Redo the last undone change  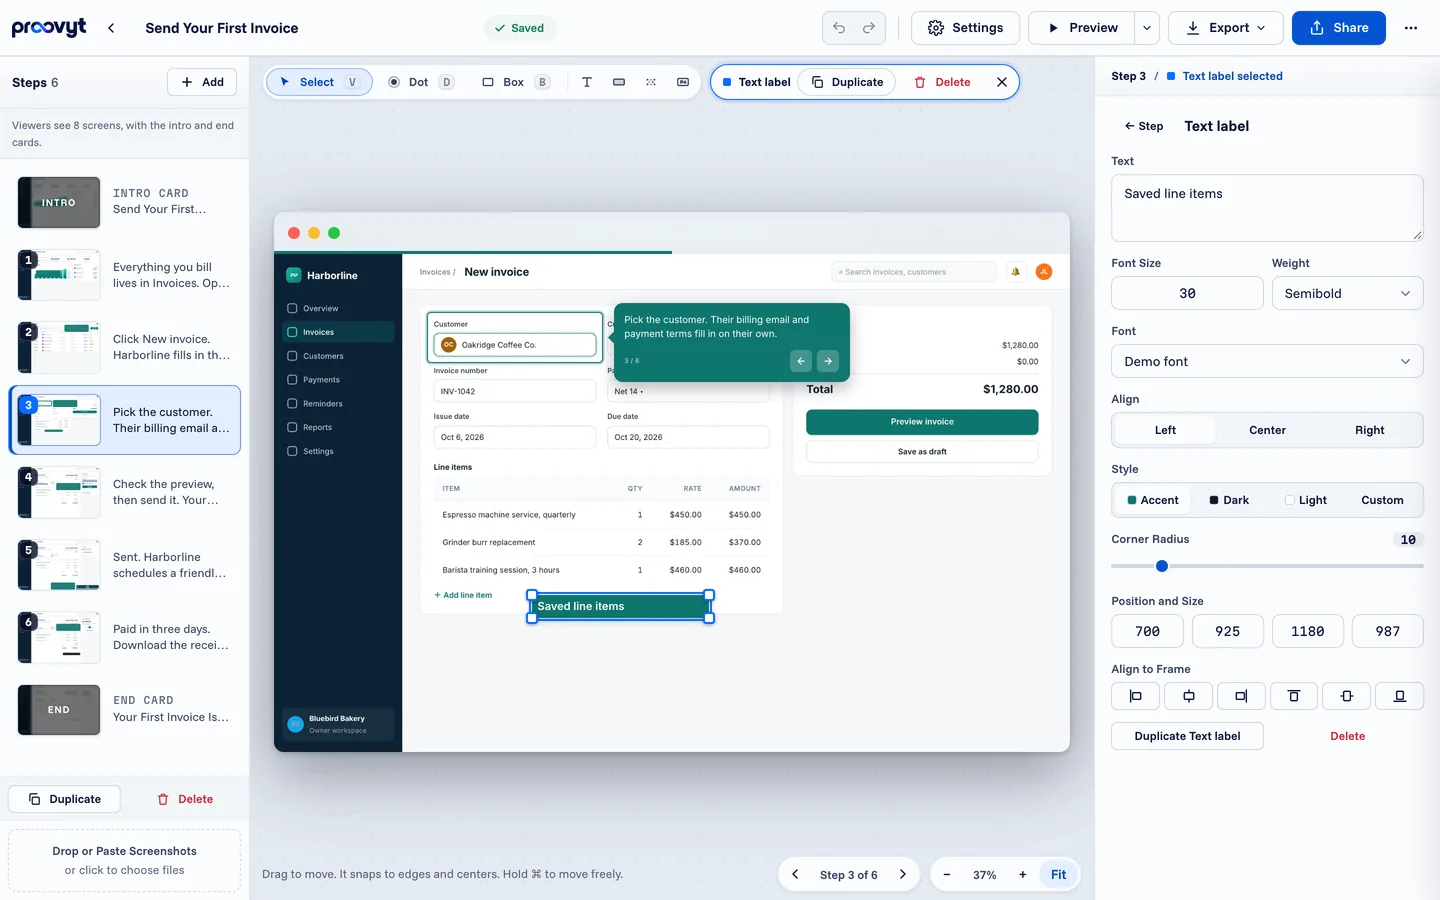click(869, 28)
